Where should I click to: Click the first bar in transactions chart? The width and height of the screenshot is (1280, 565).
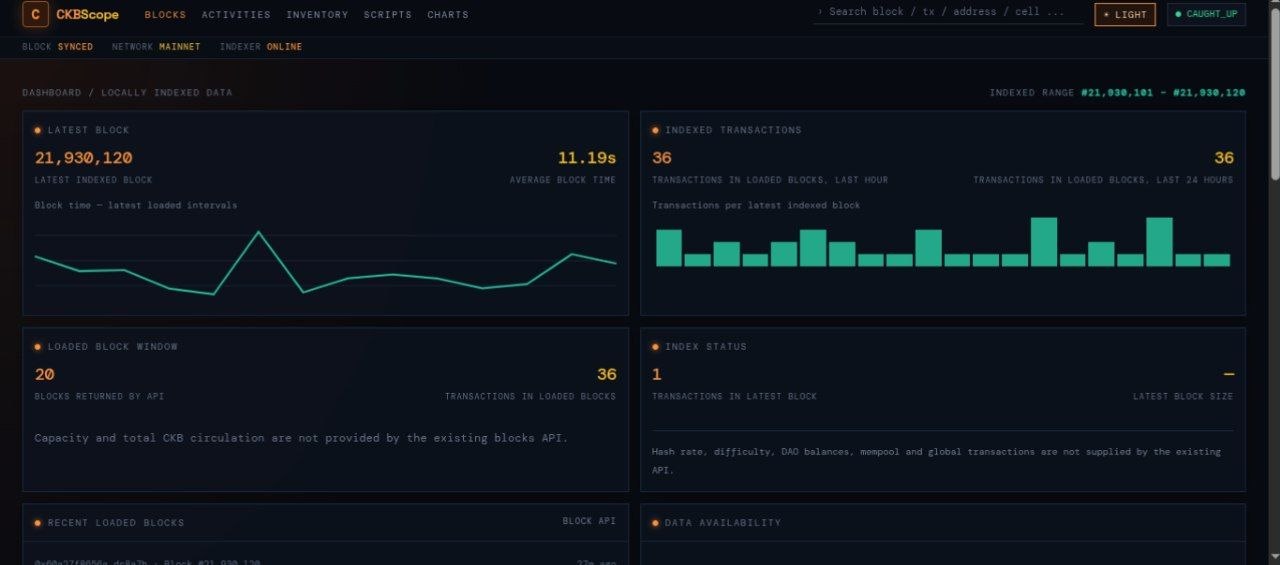pos(669,248)
